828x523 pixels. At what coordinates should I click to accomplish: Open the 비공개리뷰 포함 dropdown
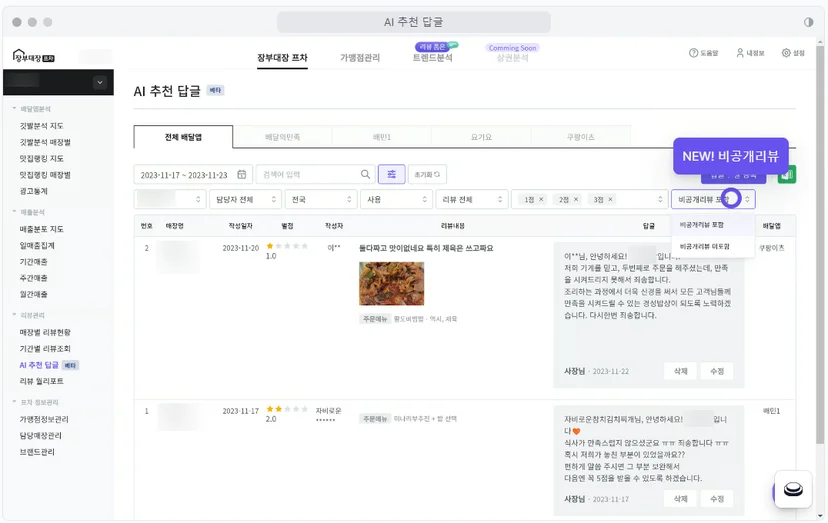713,200
